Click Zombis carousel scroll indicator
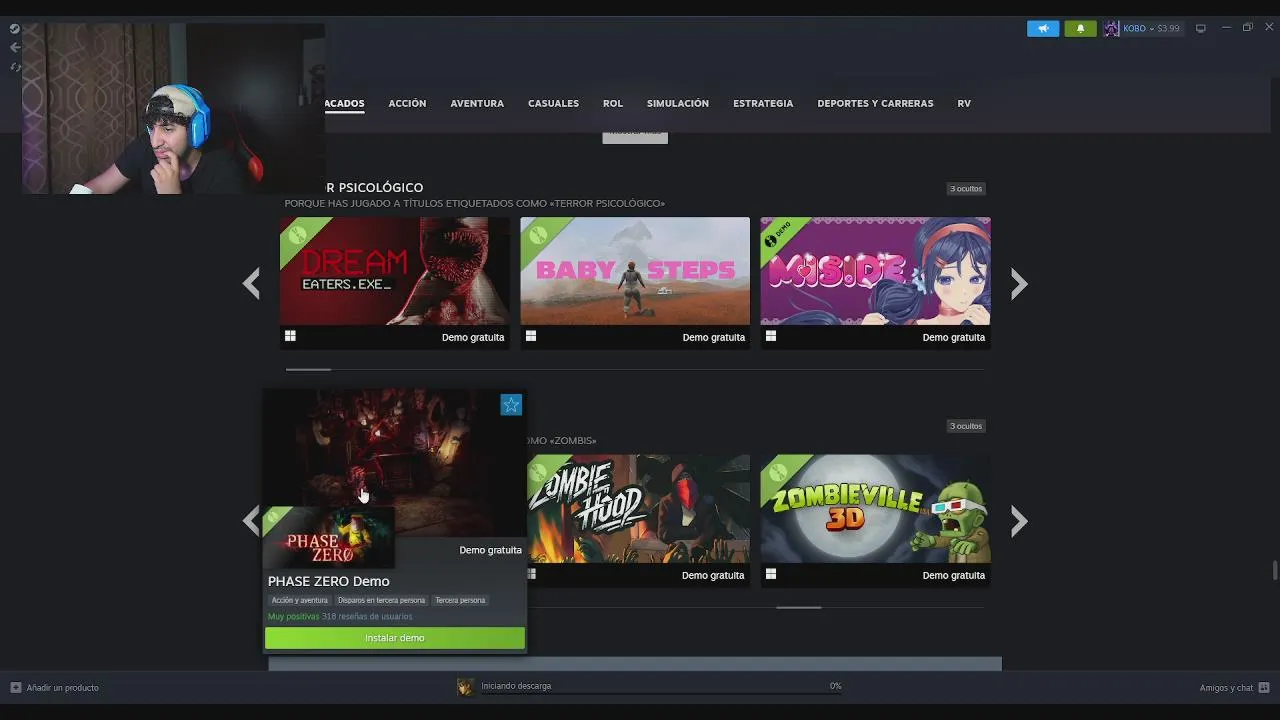The height and width of the screenshot is (720, 1280). click(799, 607)
